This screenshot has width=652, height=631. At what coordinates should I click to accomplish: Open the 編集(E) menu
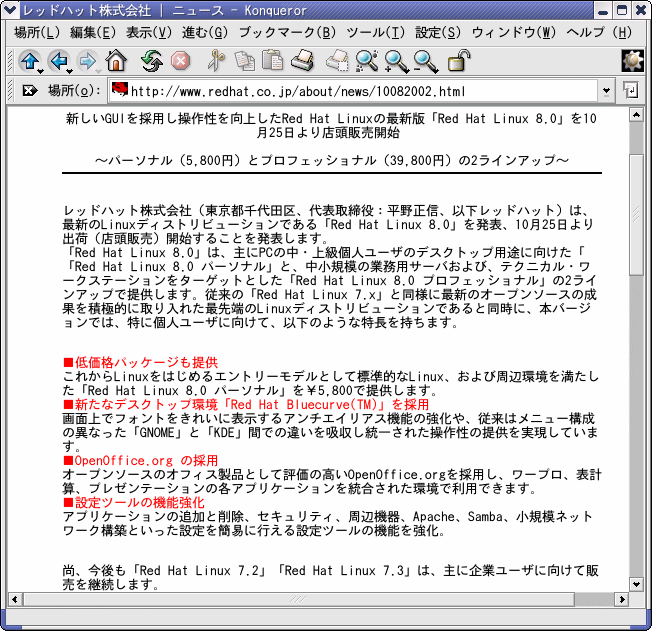pos(93,32)
